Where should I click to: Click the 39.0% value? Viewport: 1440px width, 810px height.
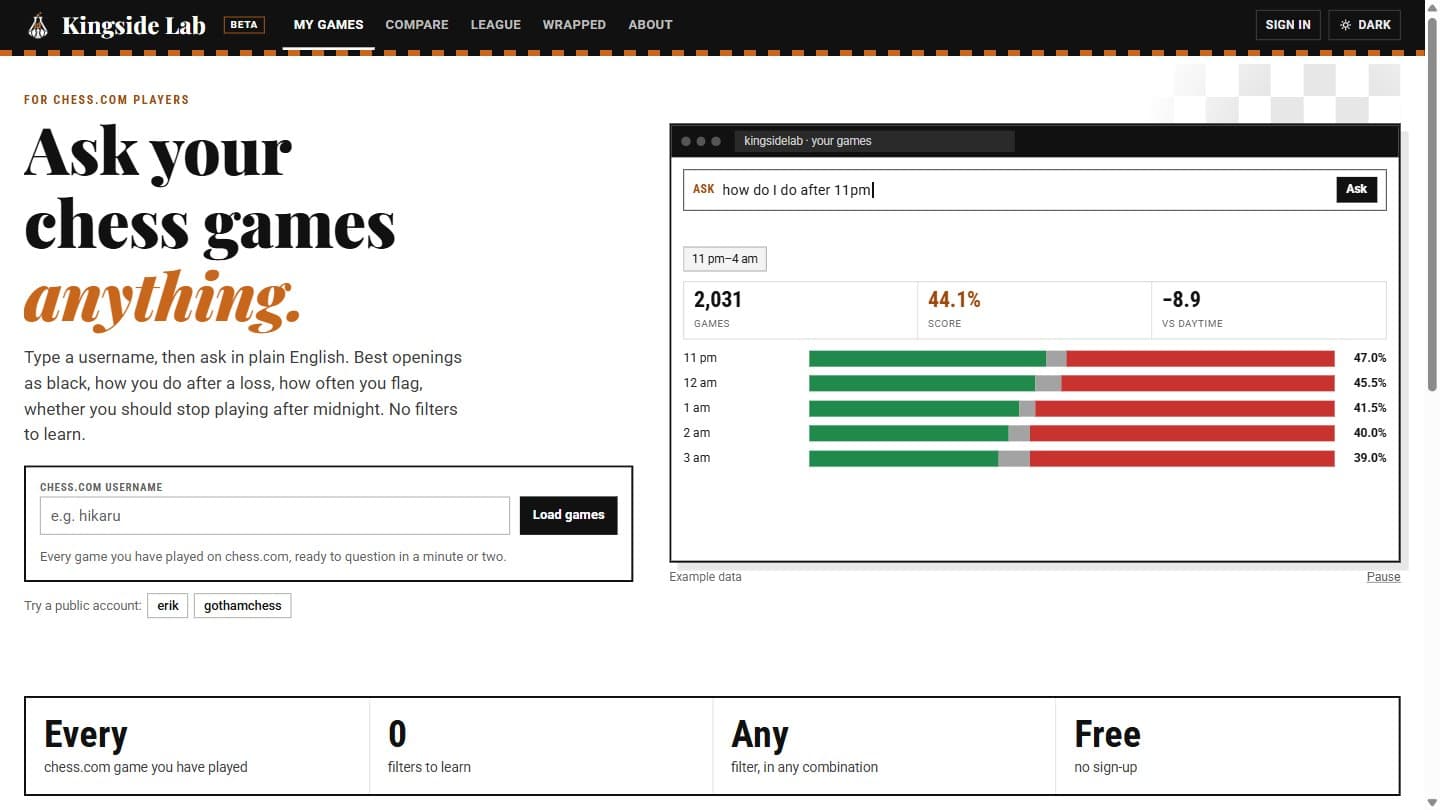point(1370,458)
